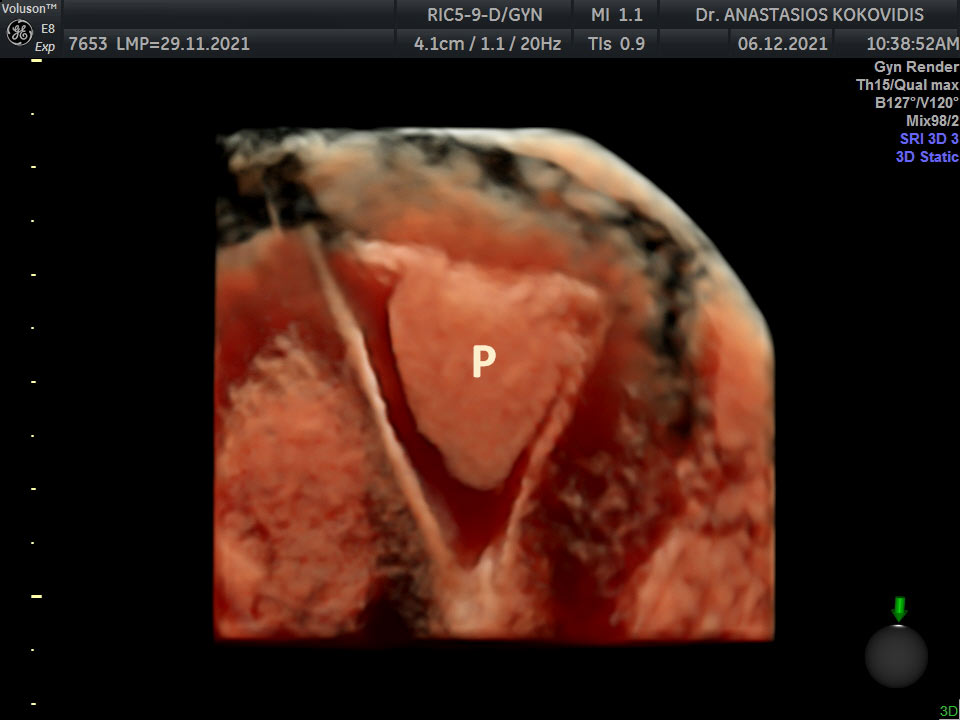Click the green 3D indicator in corner
The width and height of the screenshot is (960, 720).
(948, 711)
